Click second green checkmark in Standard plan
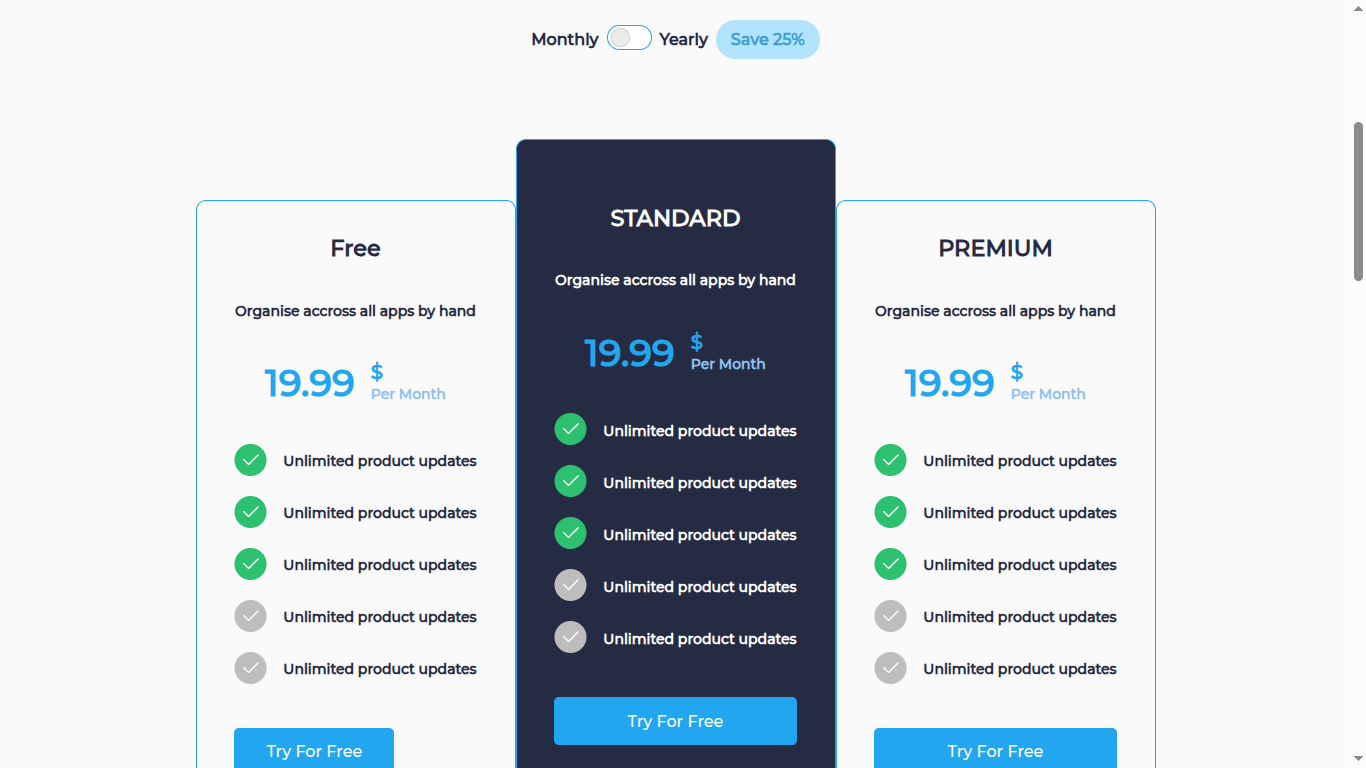The height and width of the screenshot is (768, 1366). [x=570, y=483]
